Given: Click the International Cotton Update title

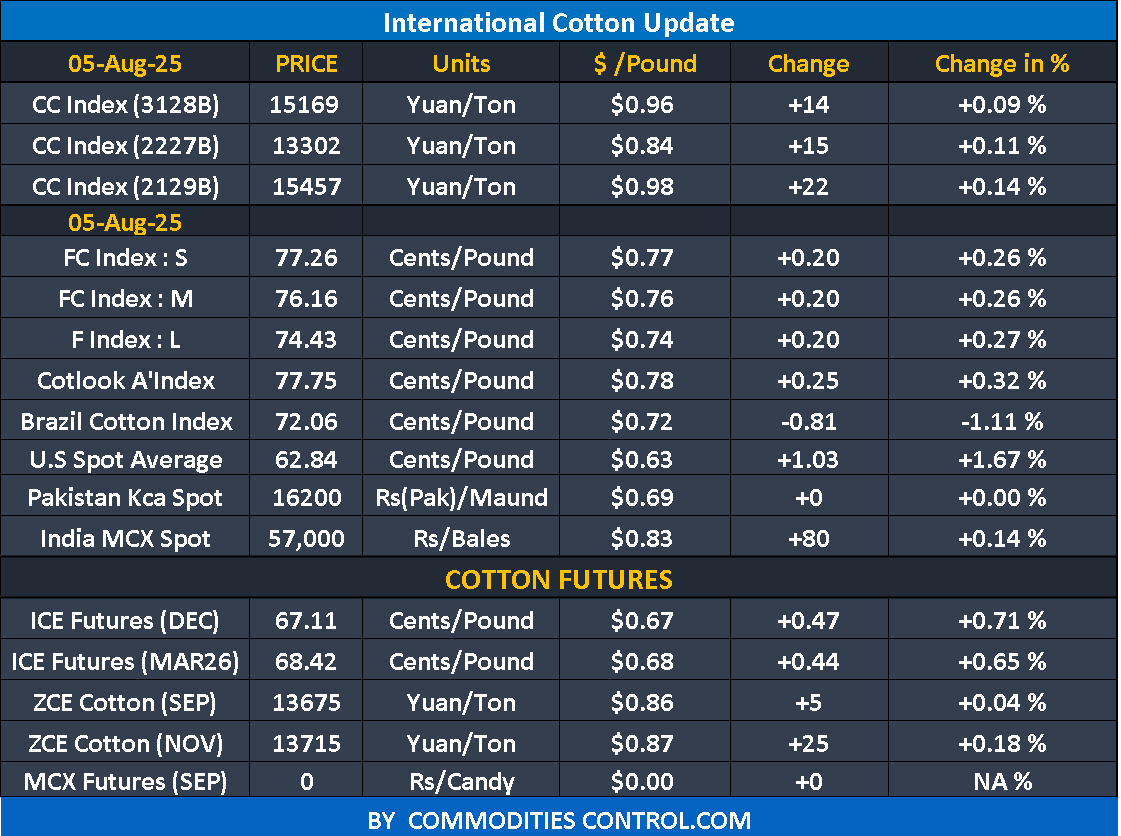Looking at the screenshot, I should 559,23.
